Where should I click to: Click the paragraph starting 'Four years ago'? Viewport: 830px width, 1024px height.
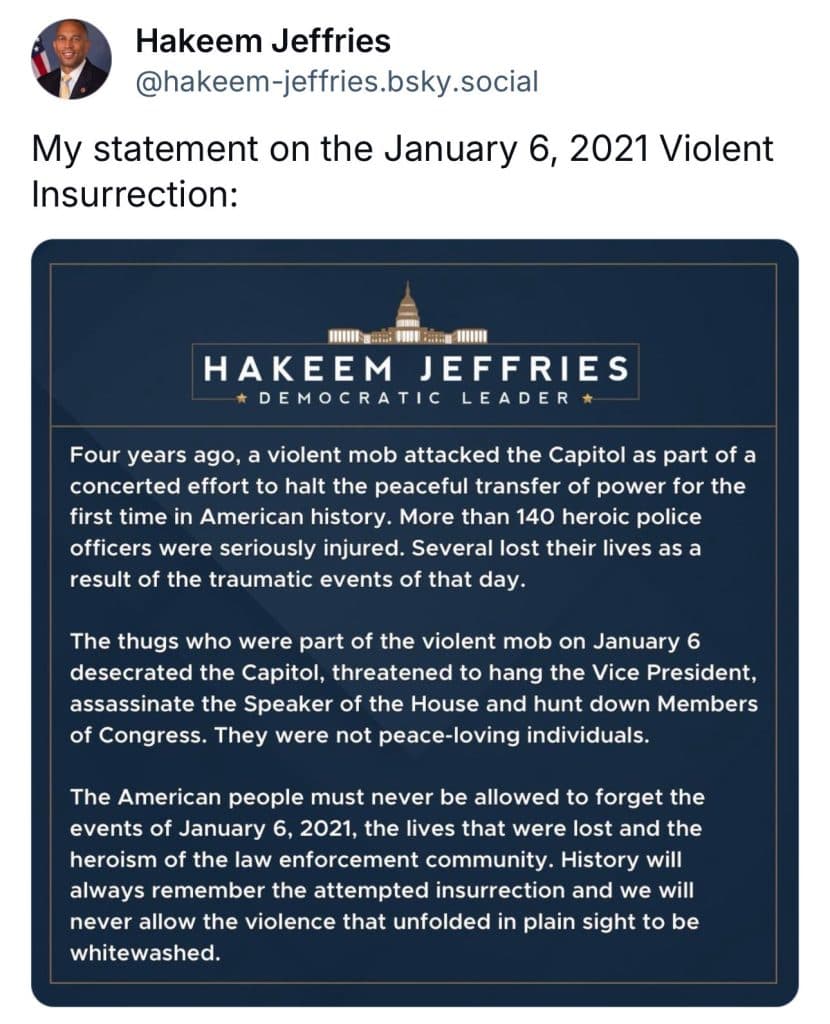point(412,518)
